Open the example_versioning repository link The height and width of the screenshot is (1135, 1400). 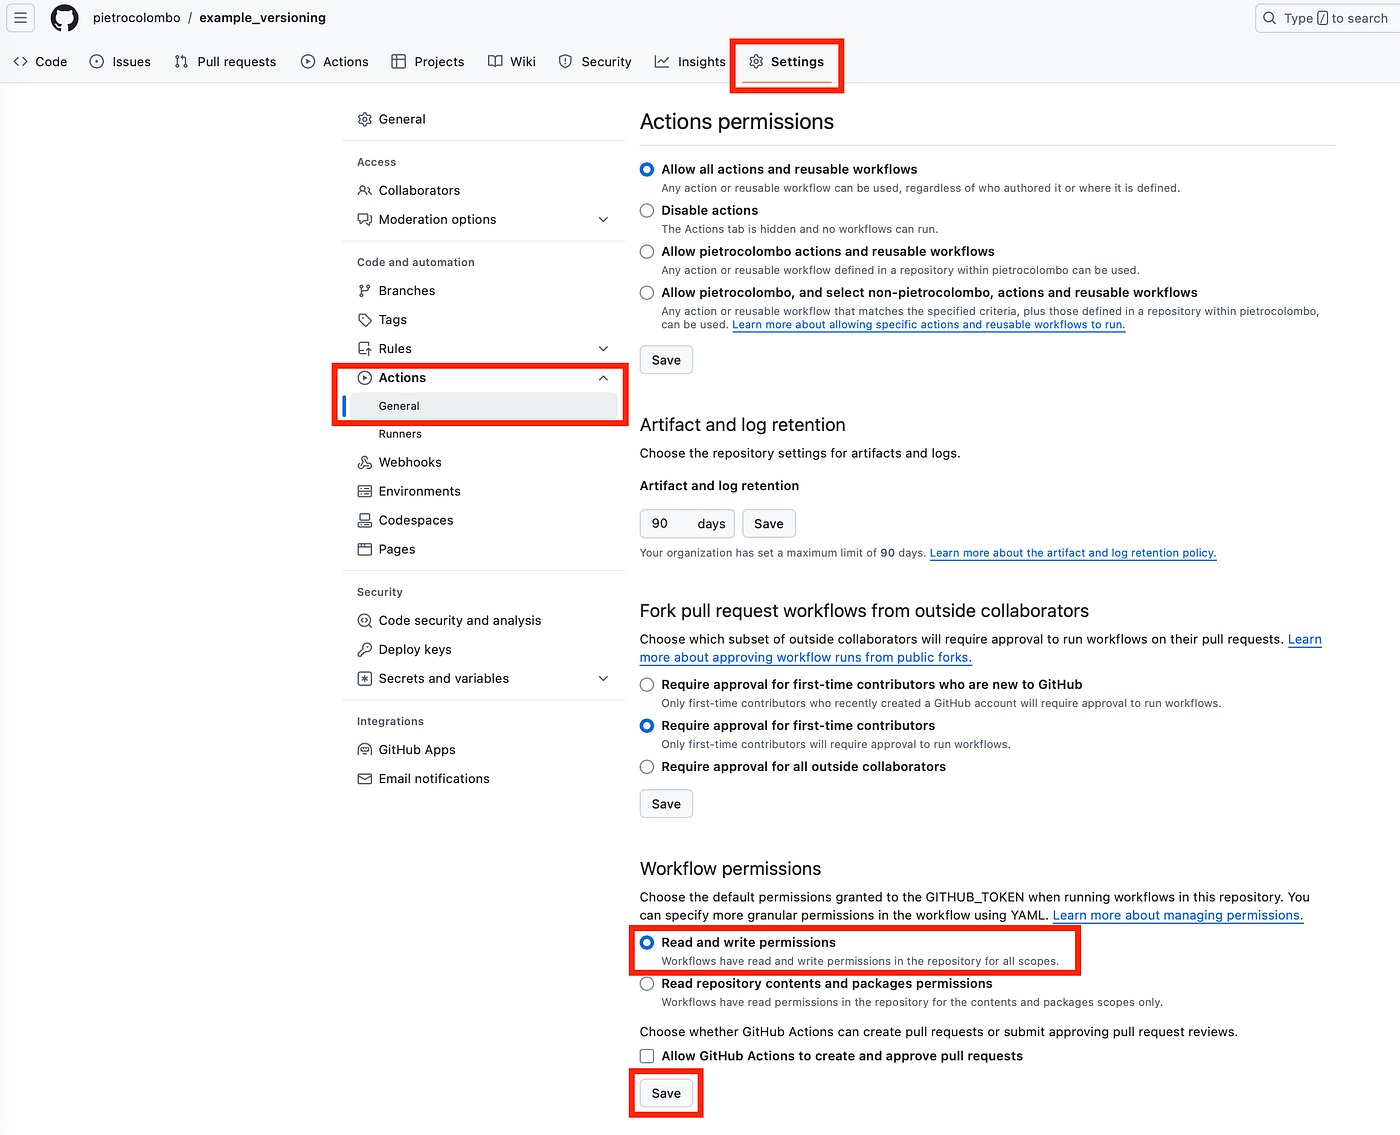262,18
